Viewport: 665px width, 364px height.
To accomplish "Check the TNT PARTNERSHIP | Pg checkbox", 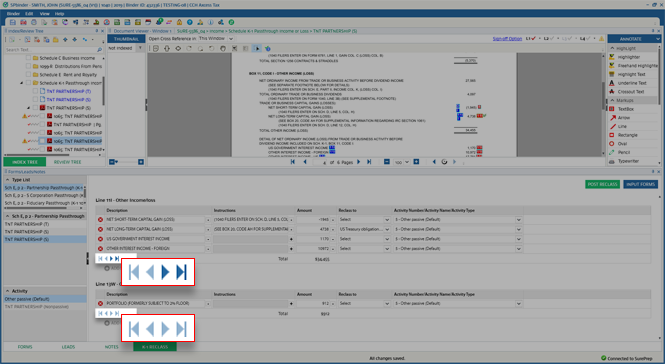I will [x=42, y=124].
